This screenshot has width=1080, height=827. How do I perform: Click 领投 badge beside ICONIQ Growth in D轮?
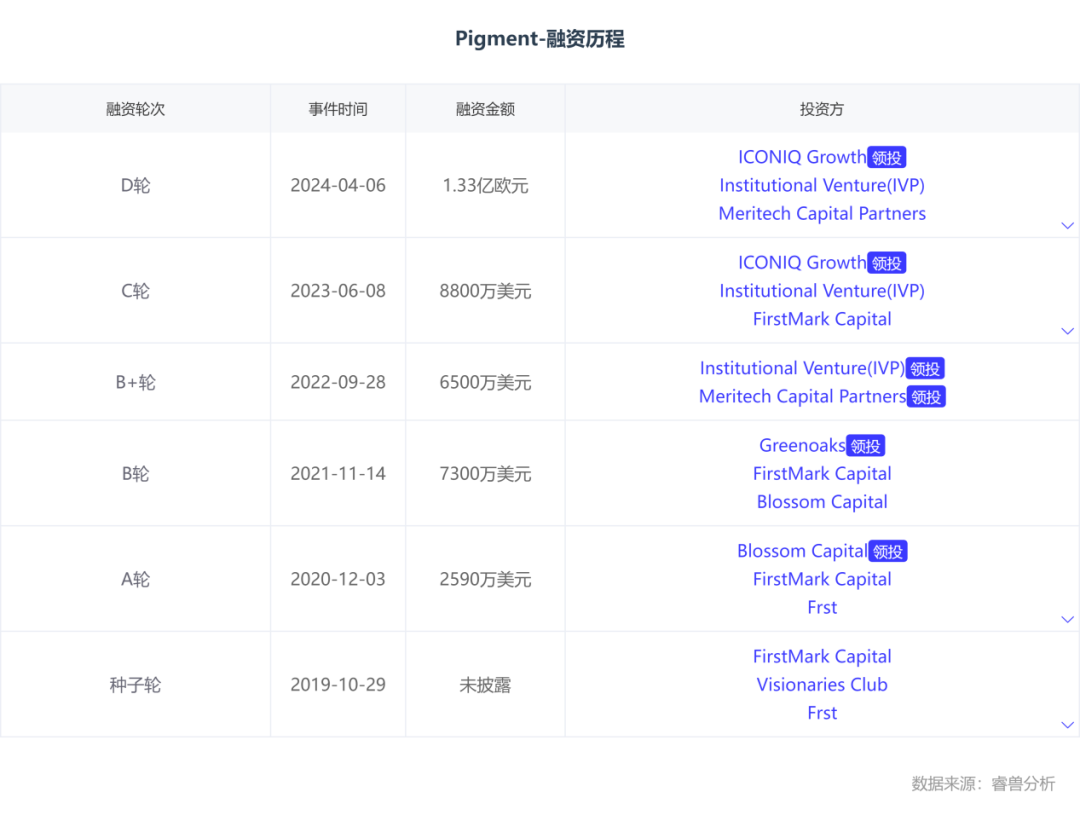click(x=886, y=157)
